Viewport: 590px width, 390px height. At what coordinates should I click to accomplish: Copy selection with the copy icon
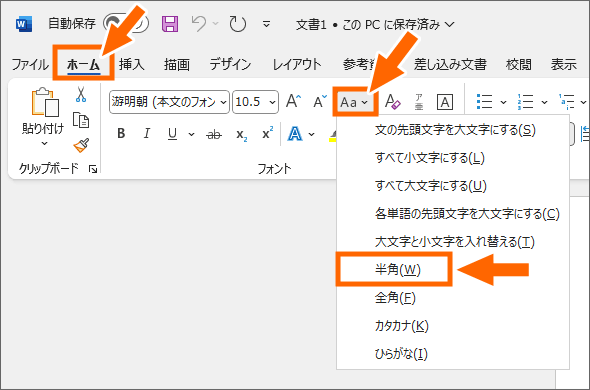(x=81, y=120)
